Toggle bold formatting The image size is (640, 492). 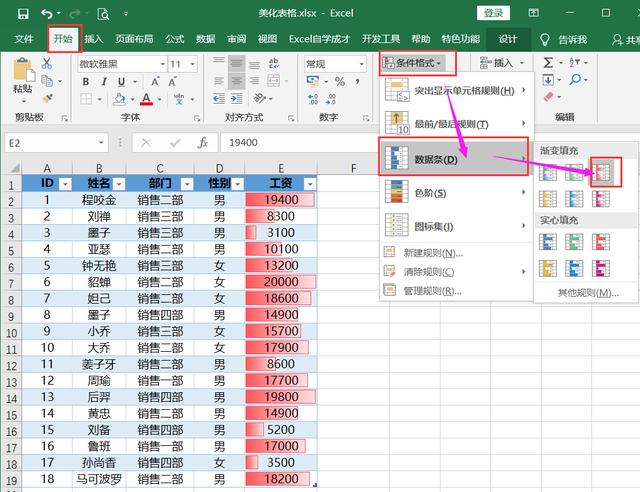(x=86, y=82)
